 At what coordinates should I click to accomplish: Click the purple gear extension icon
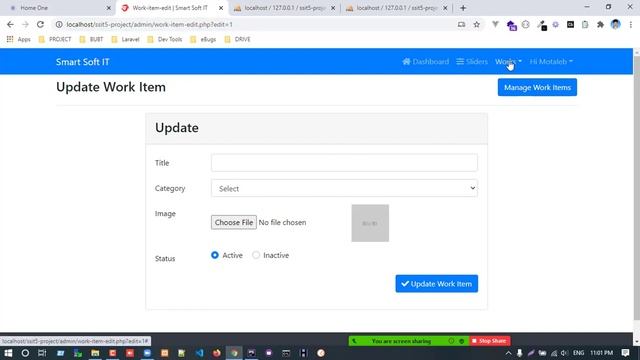[556, 24]
